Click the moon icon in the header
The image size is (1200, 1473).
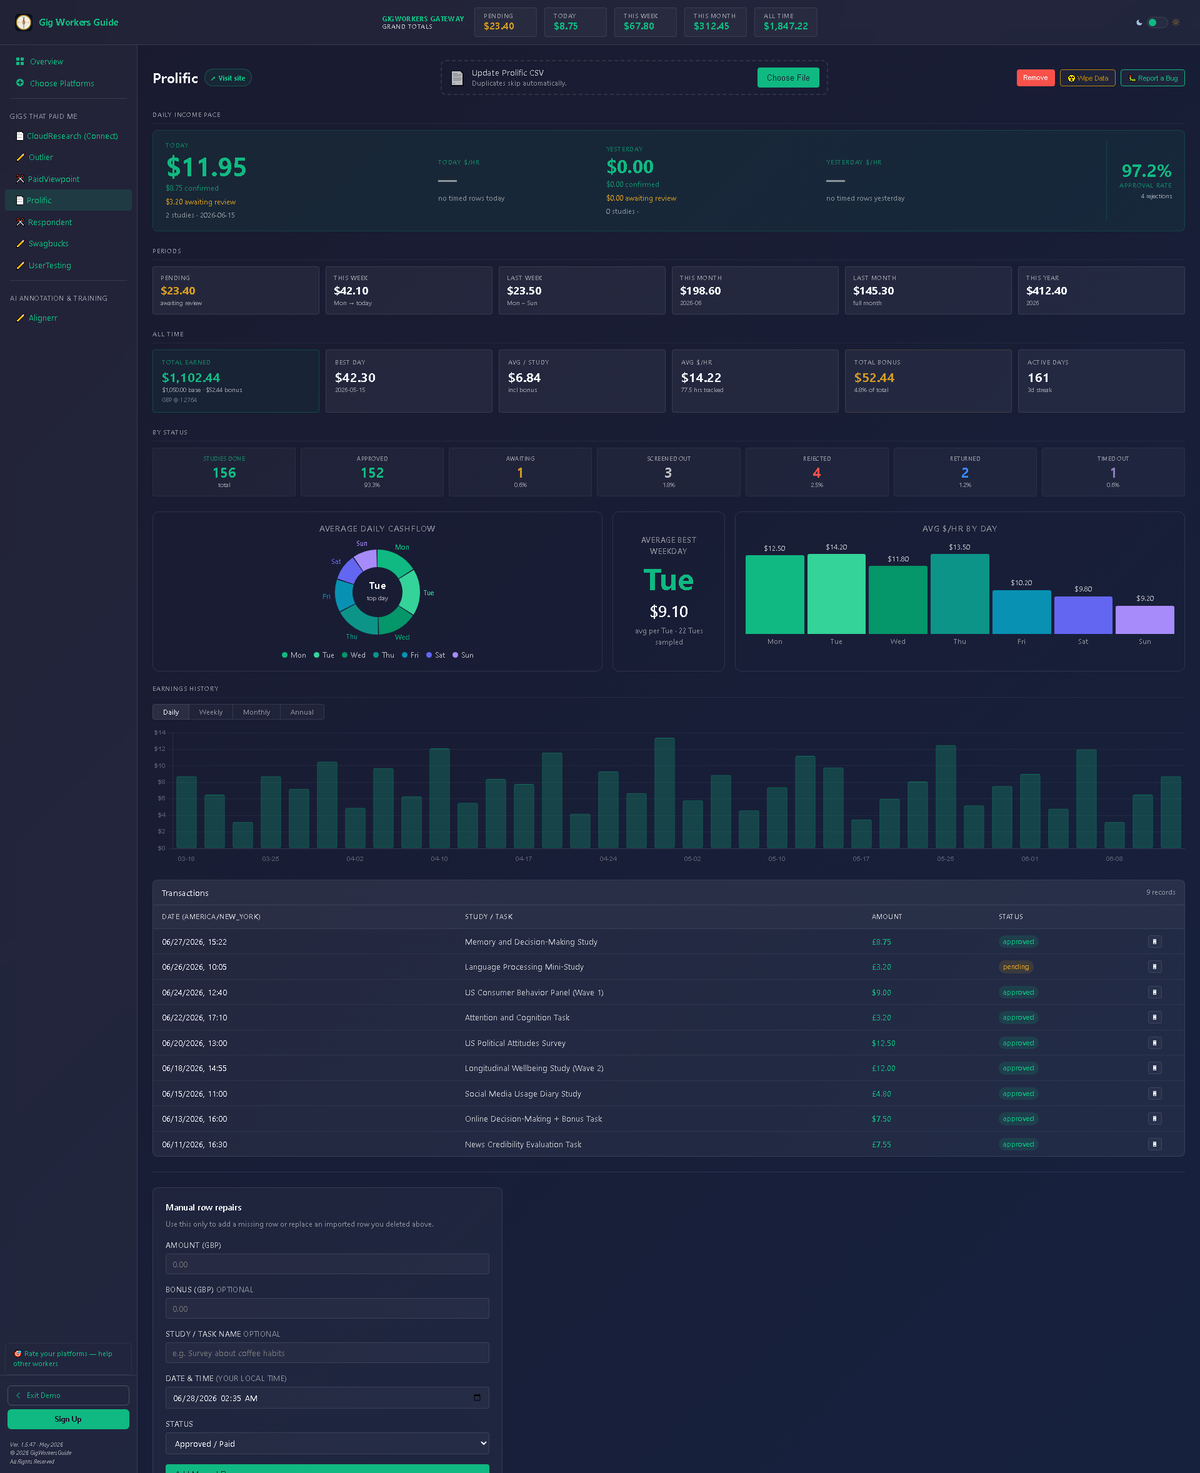1139,22
